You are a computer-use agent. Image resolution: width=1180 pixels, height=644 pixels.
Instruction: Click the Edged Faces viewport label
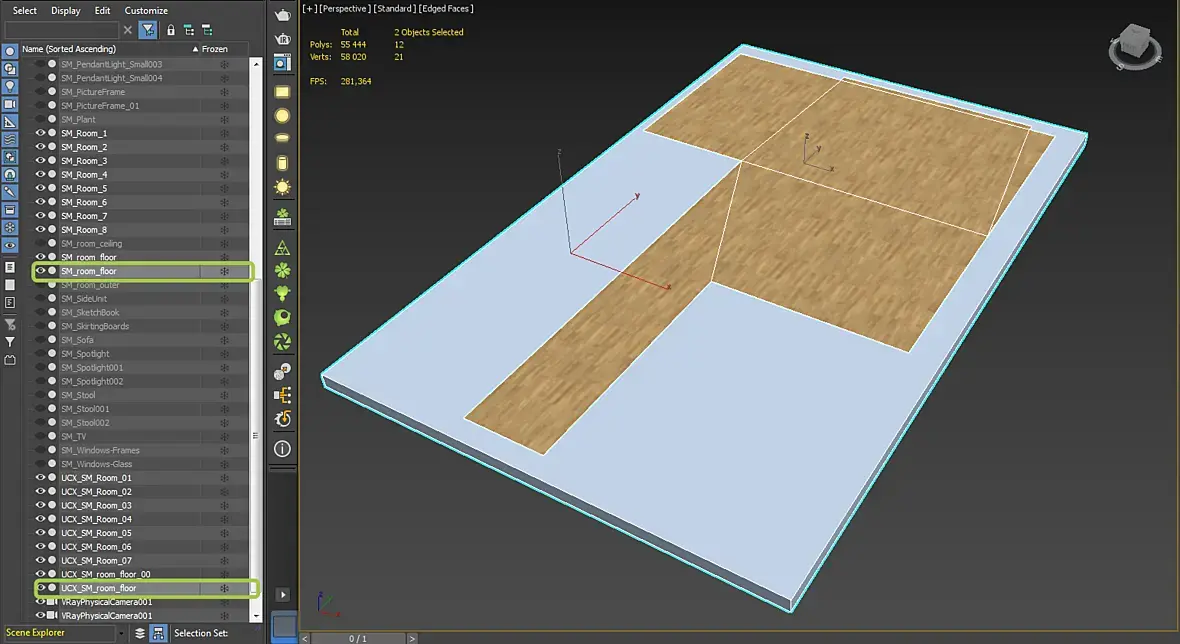pyautogui.click(x=446, y=8)
